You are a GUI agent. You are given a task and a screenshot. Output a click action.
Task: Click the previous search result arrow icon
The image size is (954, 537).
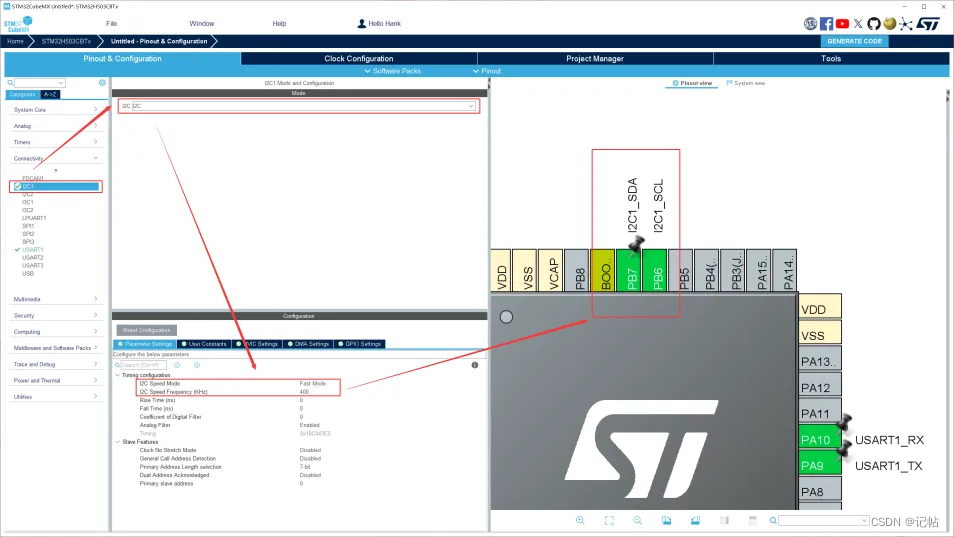coord(177,366)
